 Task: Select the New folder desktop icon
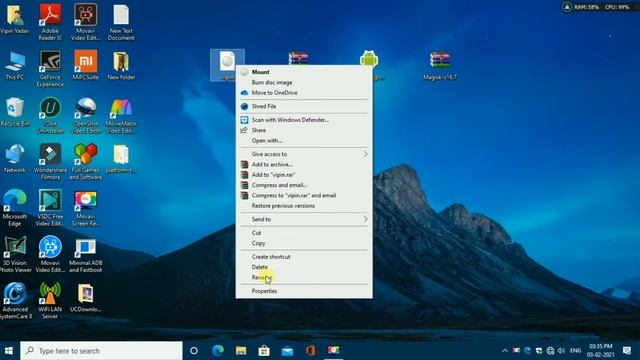click(x=121, y=65)
